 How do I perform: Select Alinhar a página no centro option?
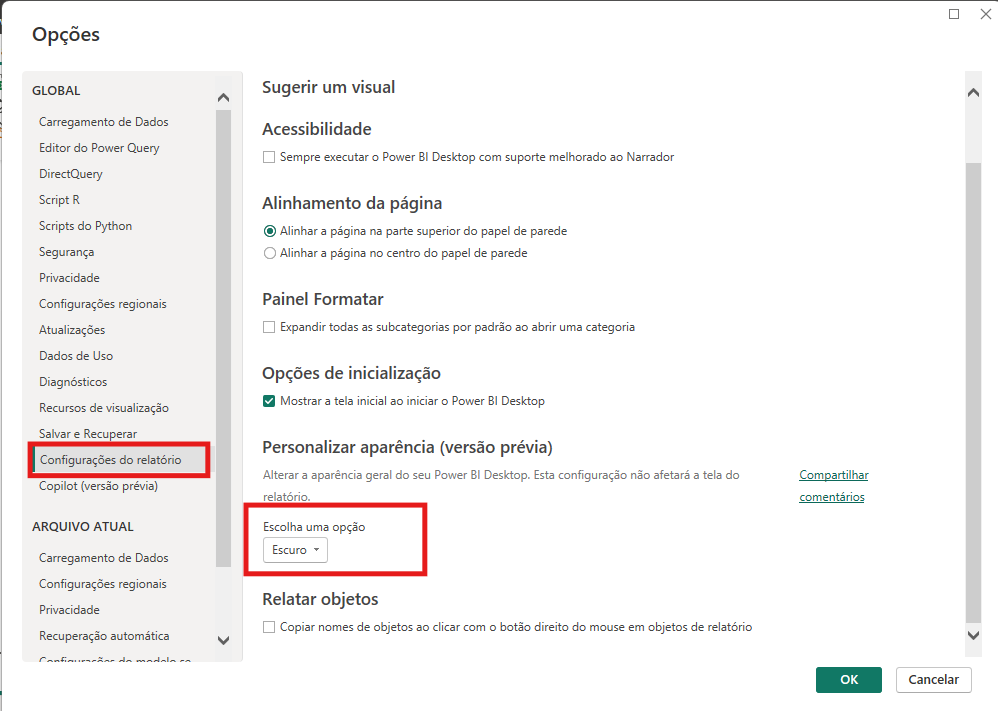coord(270,251)
